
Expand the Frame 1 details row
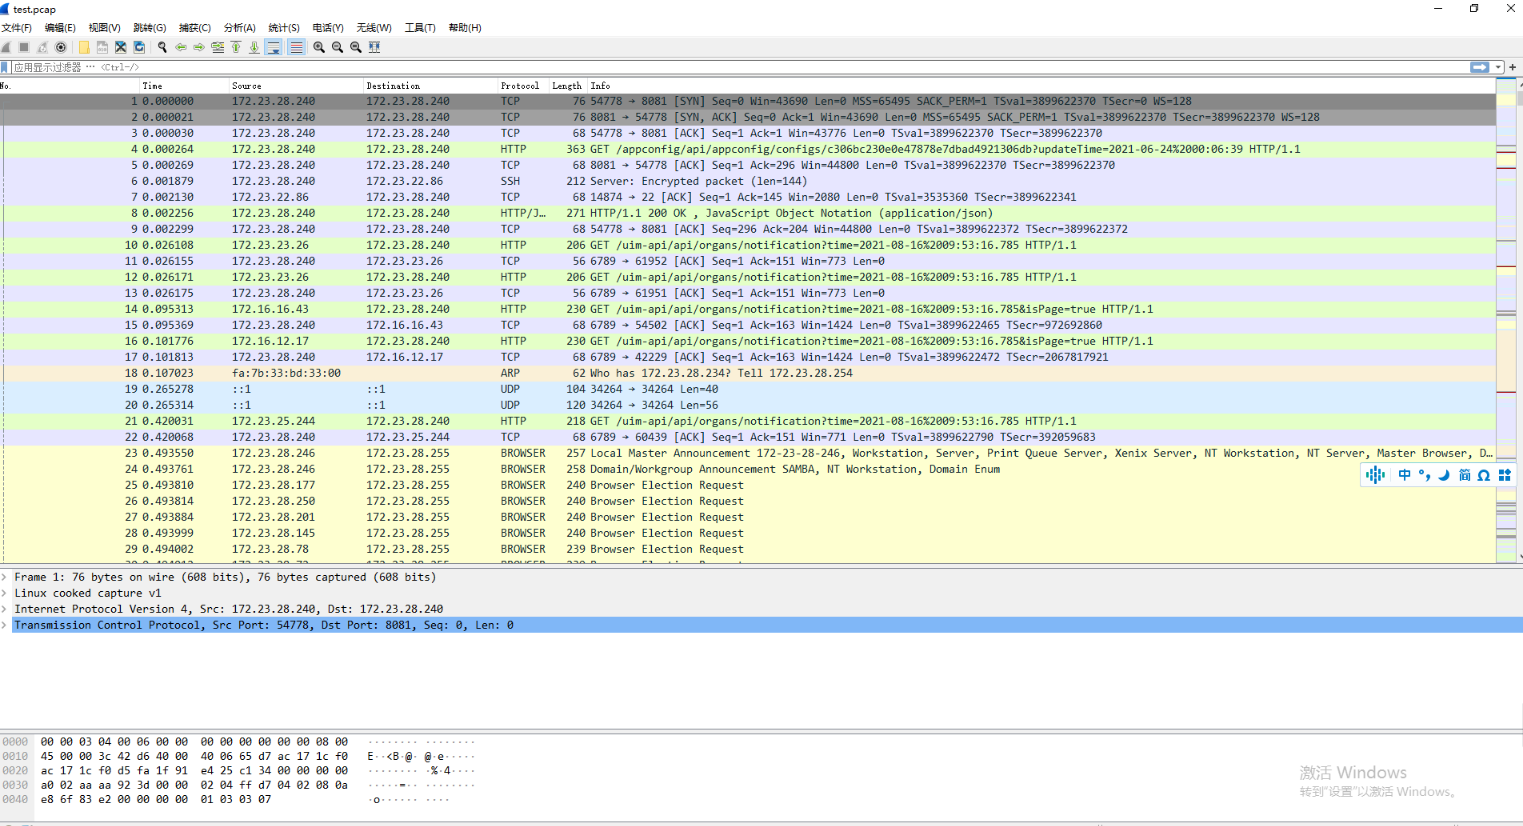pyautogui.click(x=5, y=577)
